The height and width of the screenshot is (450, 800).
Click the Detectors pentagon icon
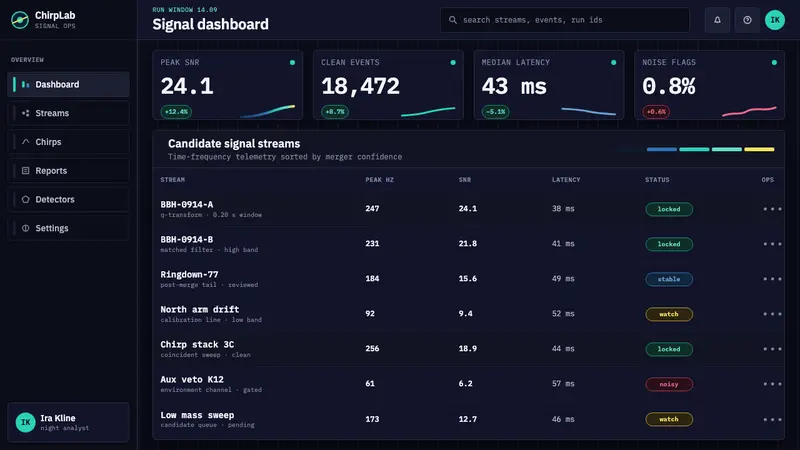(26, 199)
